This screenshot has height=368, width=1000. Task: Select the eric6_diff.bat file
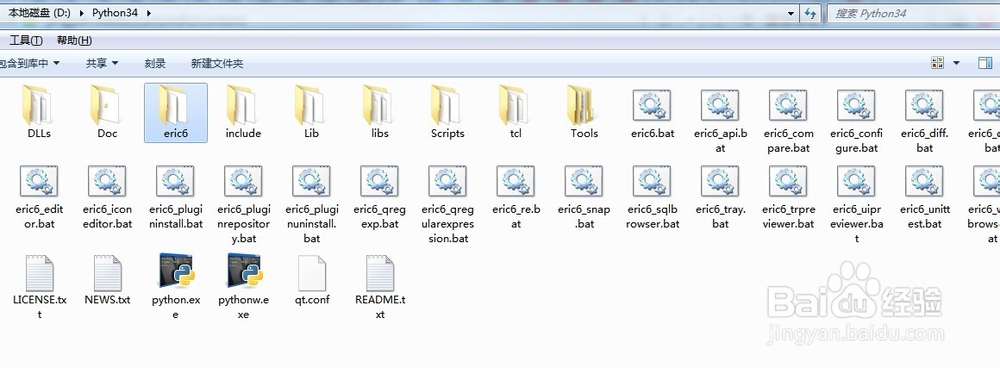pos(925,121)
